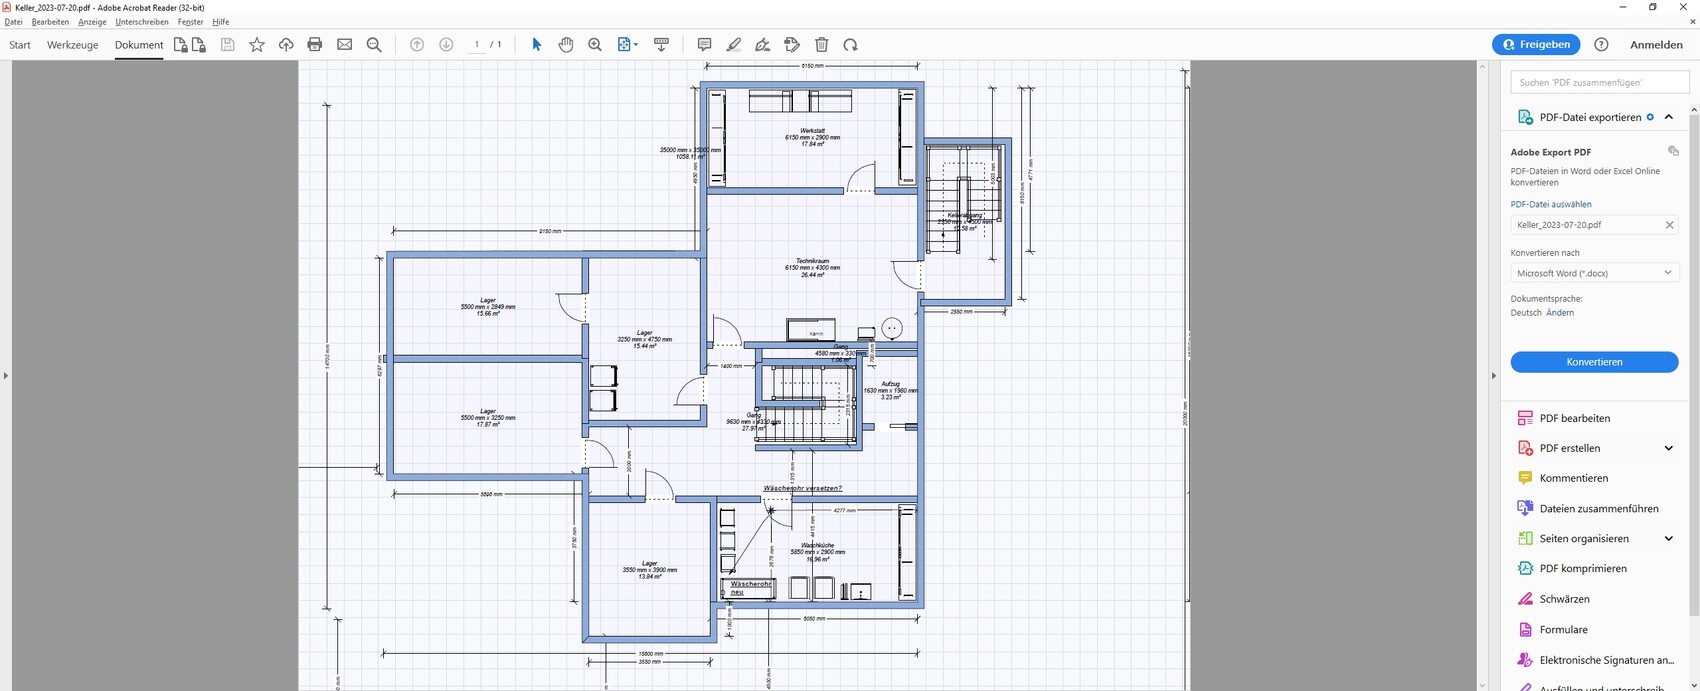This screenshot has width=1700, height=691.
Task: Open the Bearbeiten menu
Action: tap(50, 22)
